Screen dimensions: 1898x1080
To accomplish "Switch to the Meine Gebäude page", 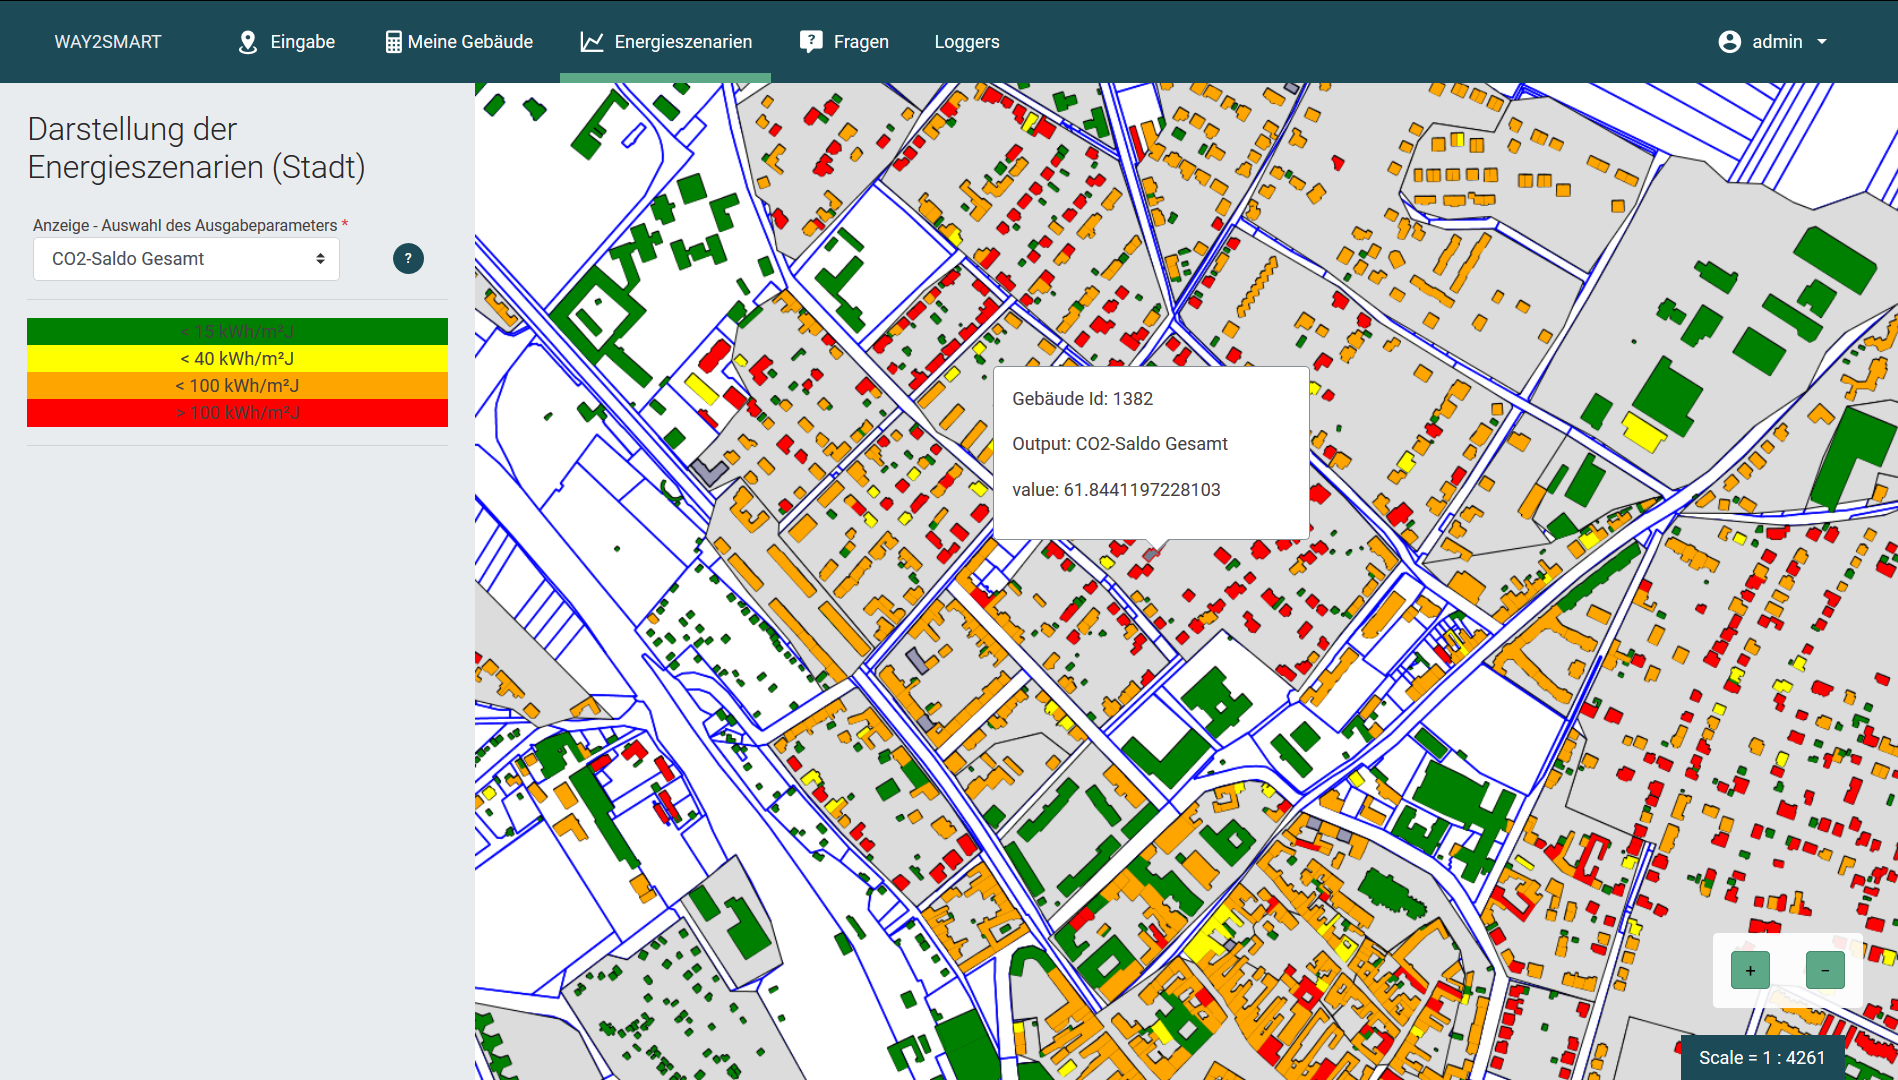I will (470, 42).
